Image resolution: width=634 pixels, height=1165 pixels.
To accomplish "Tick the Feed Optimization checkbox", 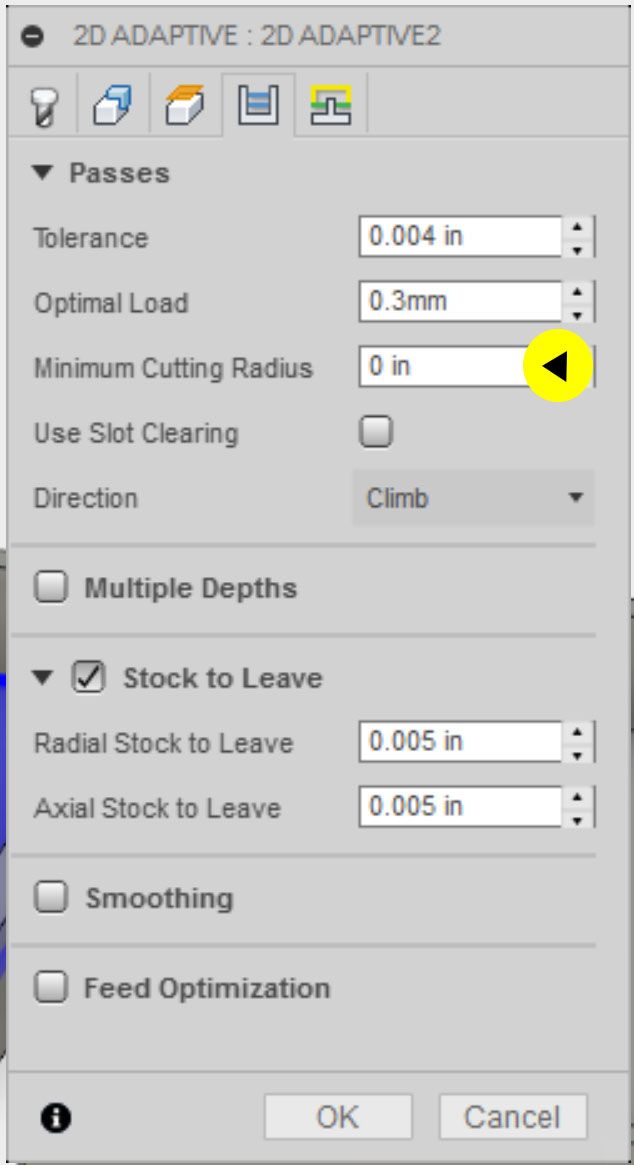I will (51, 988).
